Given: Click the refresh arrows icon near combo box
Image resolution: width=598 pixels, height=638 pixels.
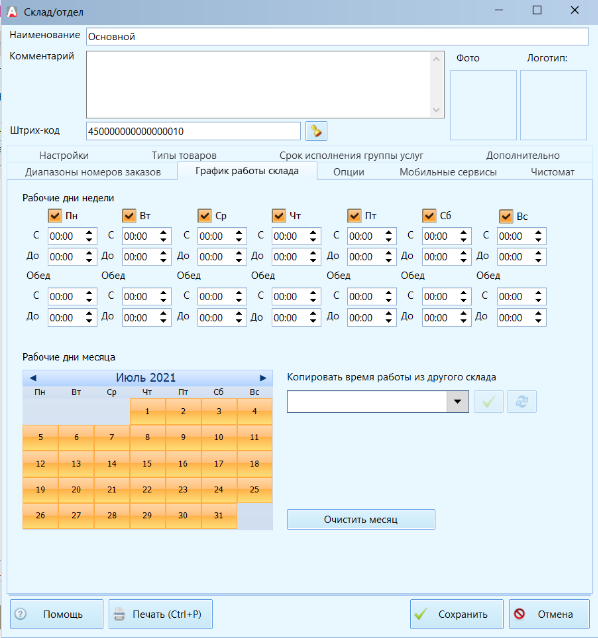Looking at the screenshot, I should click(x=522, y=402).
